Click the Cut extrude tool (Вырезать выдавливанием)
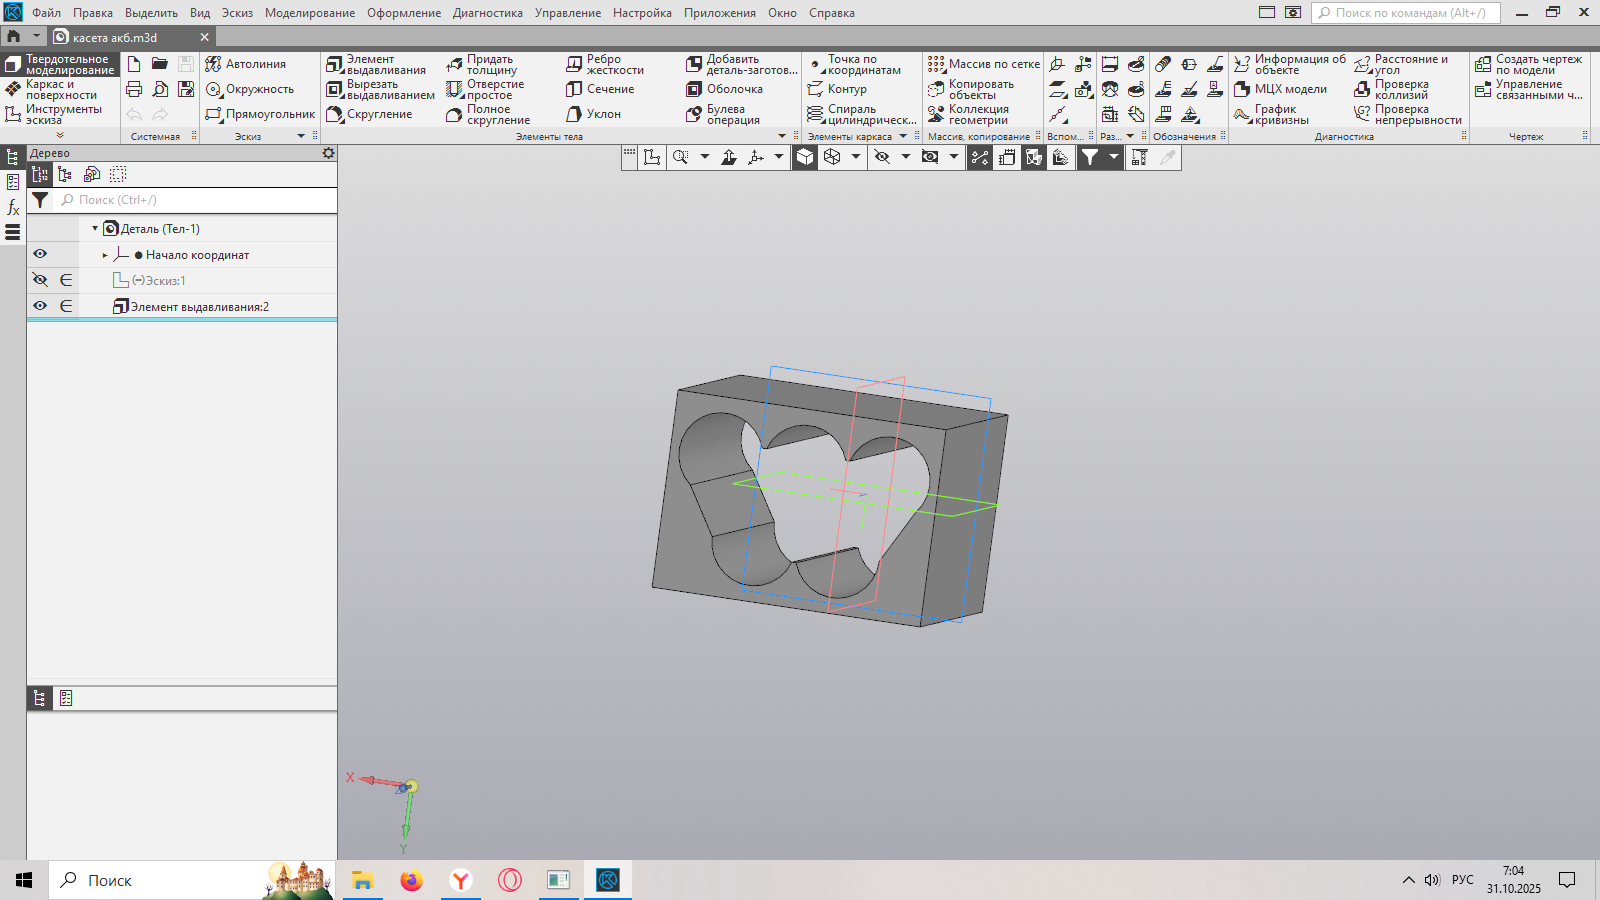The height and width of the screenshot is (900, 1600). pyautogui.click(x=380, y=90)
